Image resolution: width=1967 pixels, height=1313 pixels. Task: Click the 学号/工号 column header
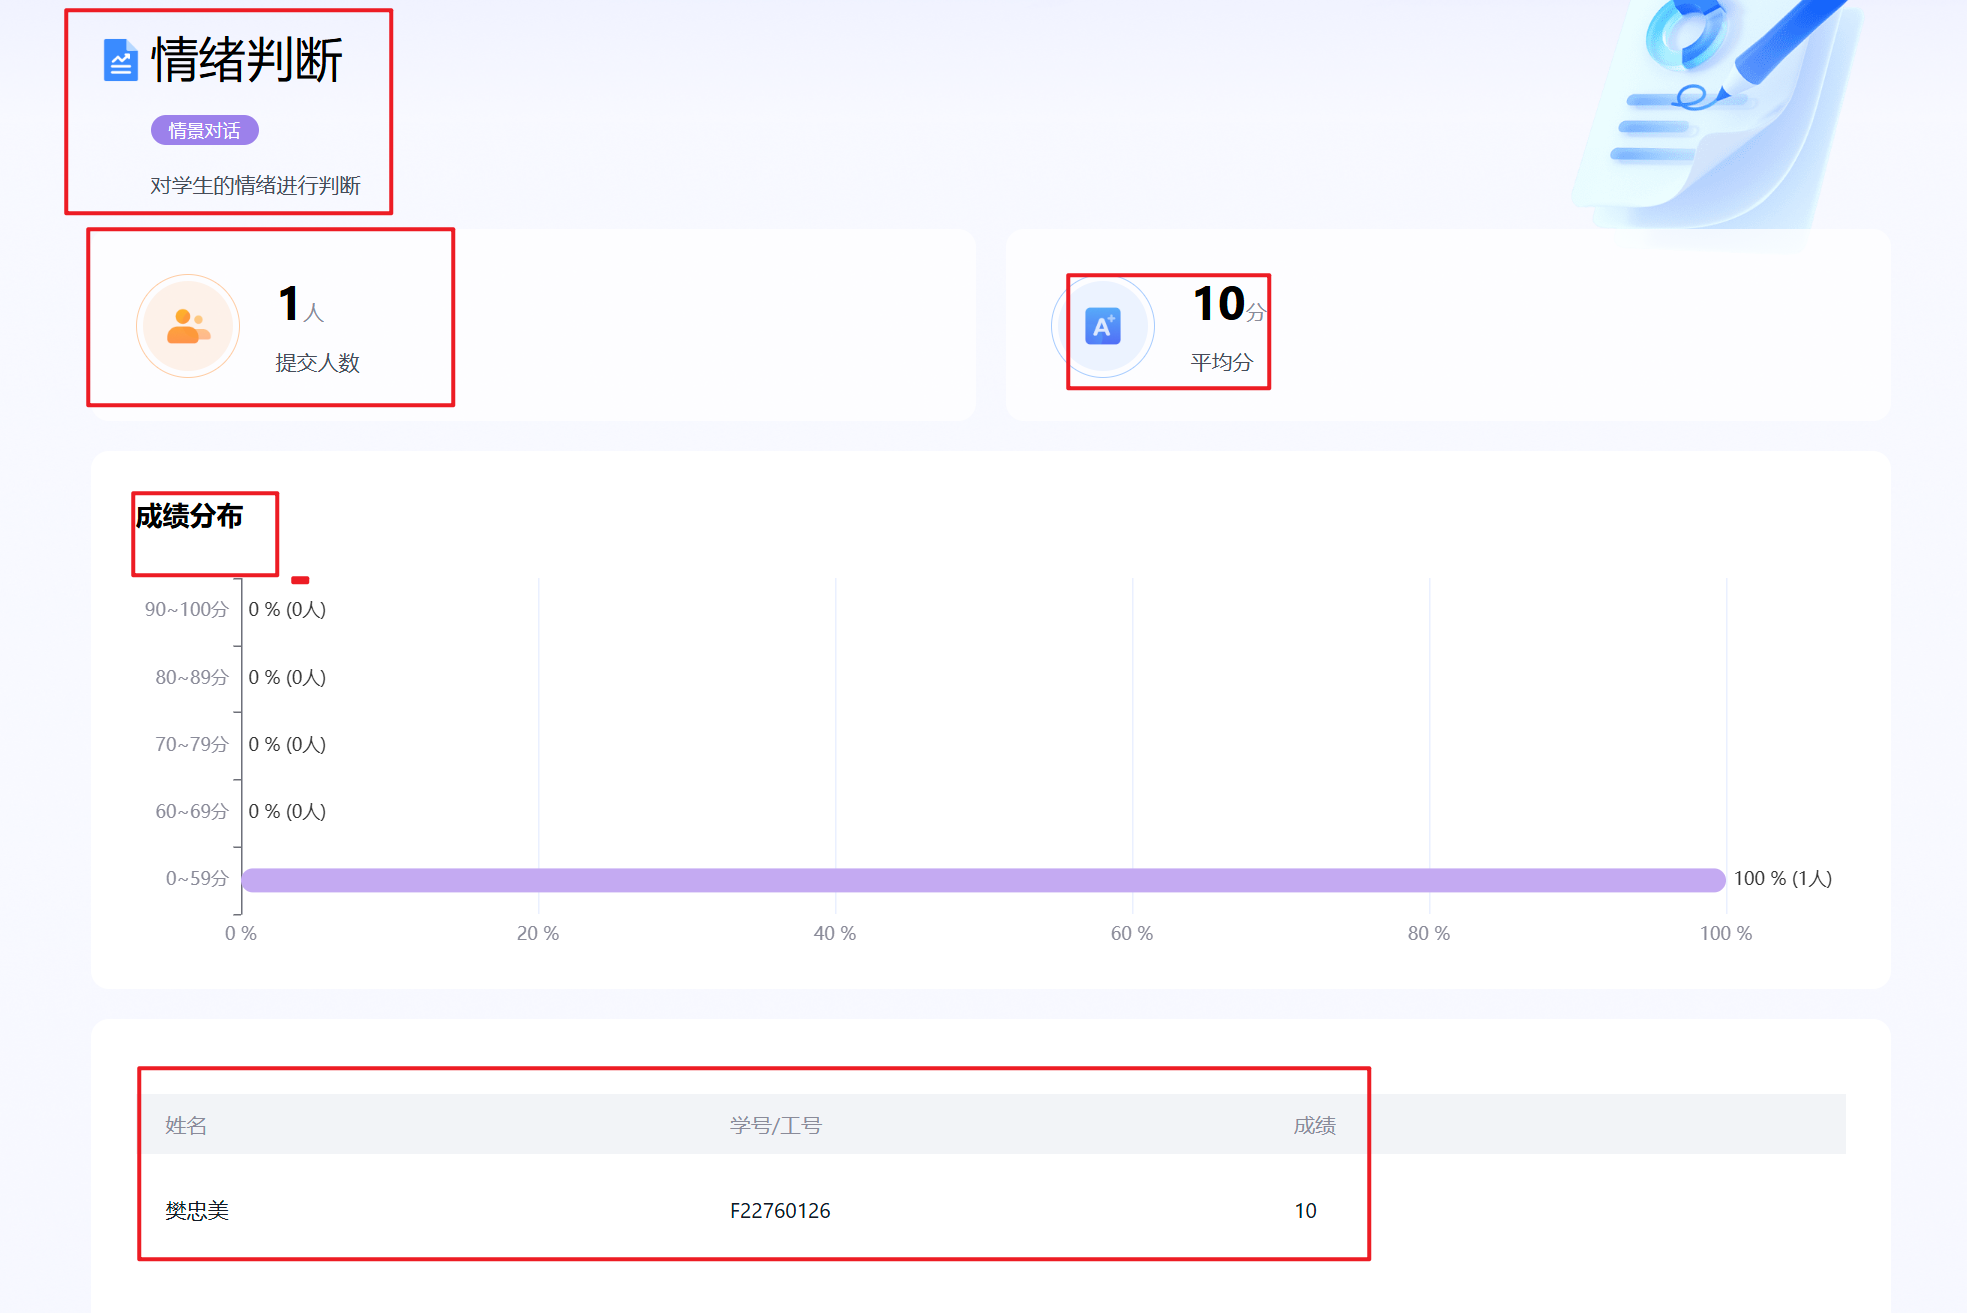point(775,1125)
